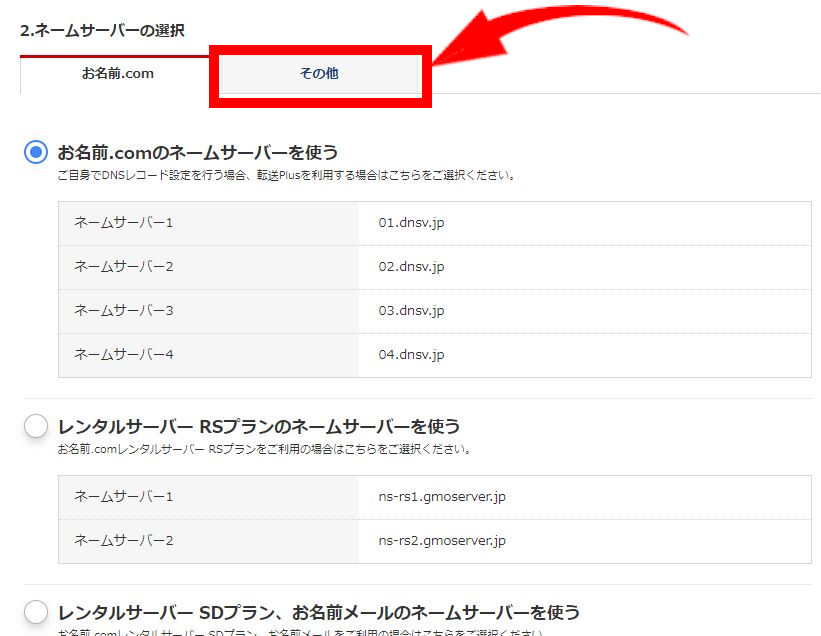This screenshot has width=821, height=636.
Task: Click the 03.dnsv.jp nameserver value
Action: 412,311
